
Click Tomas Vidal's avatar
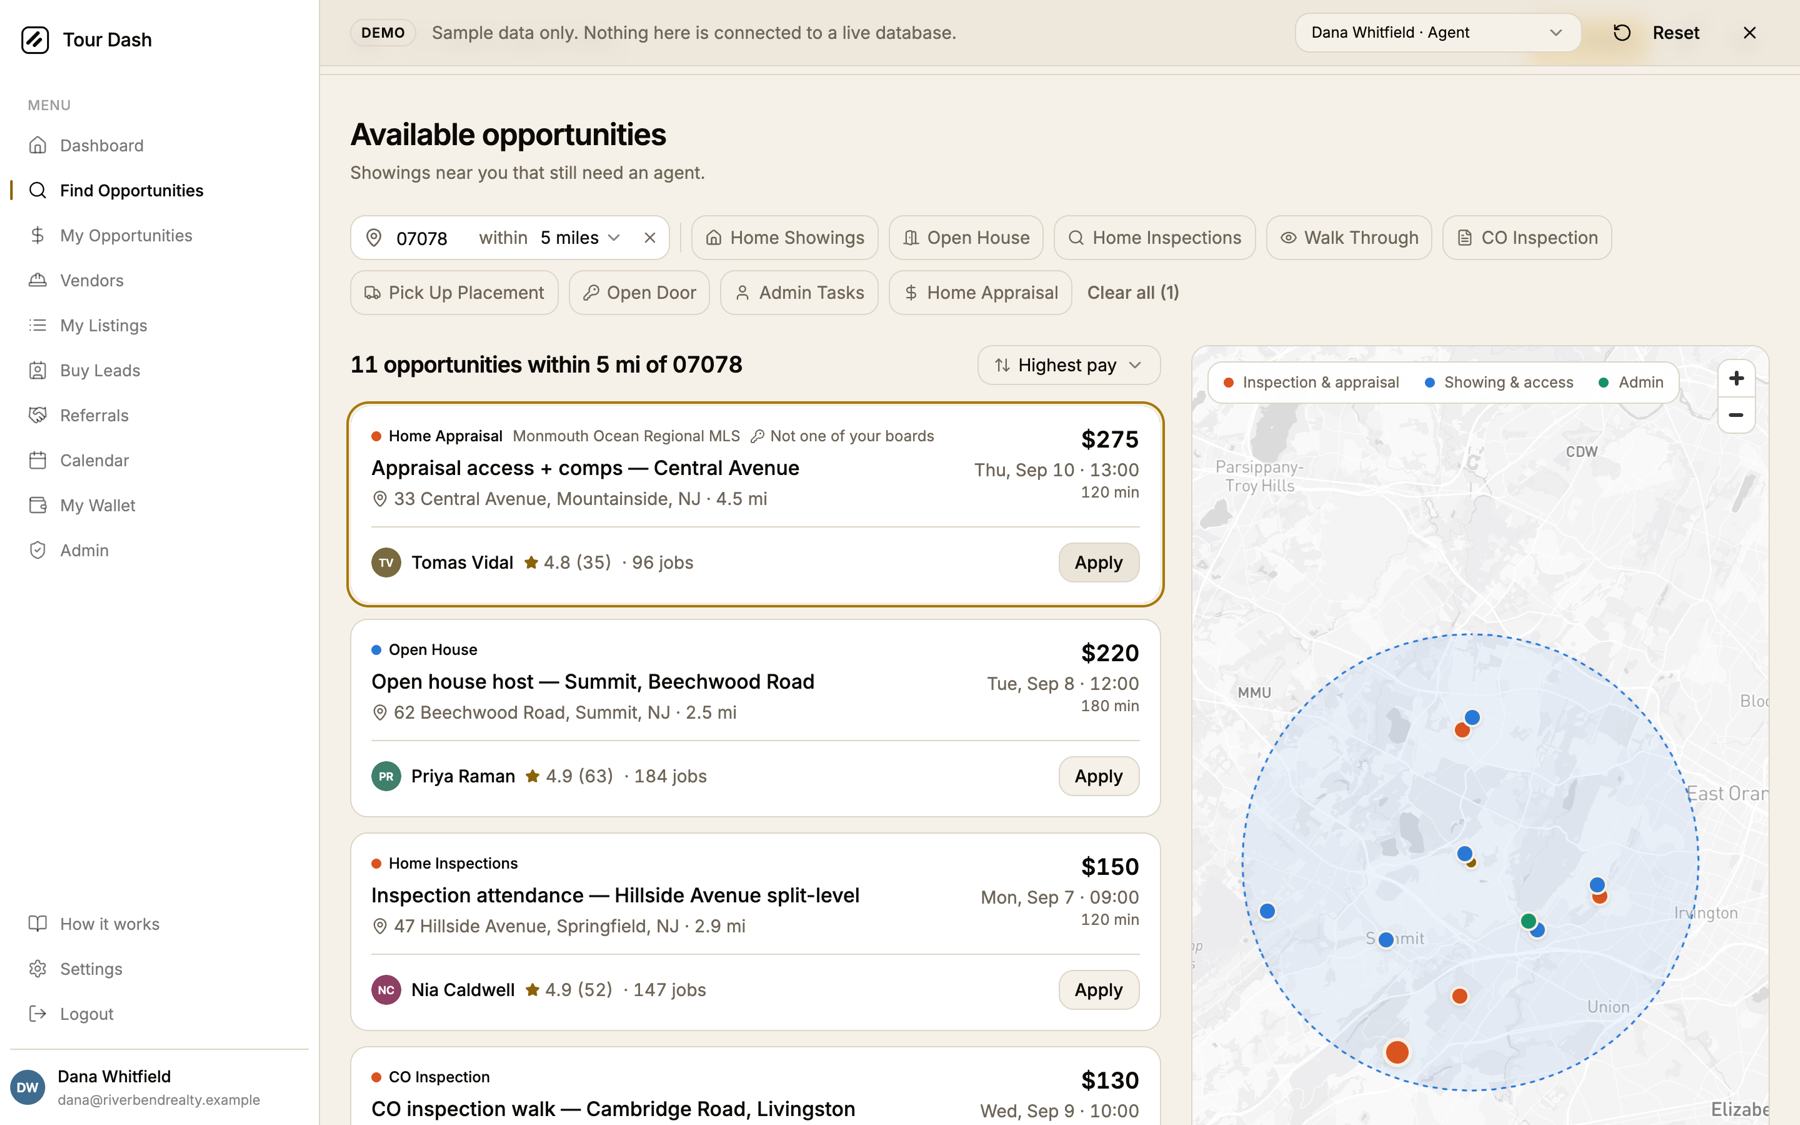(x=386, y=563)
